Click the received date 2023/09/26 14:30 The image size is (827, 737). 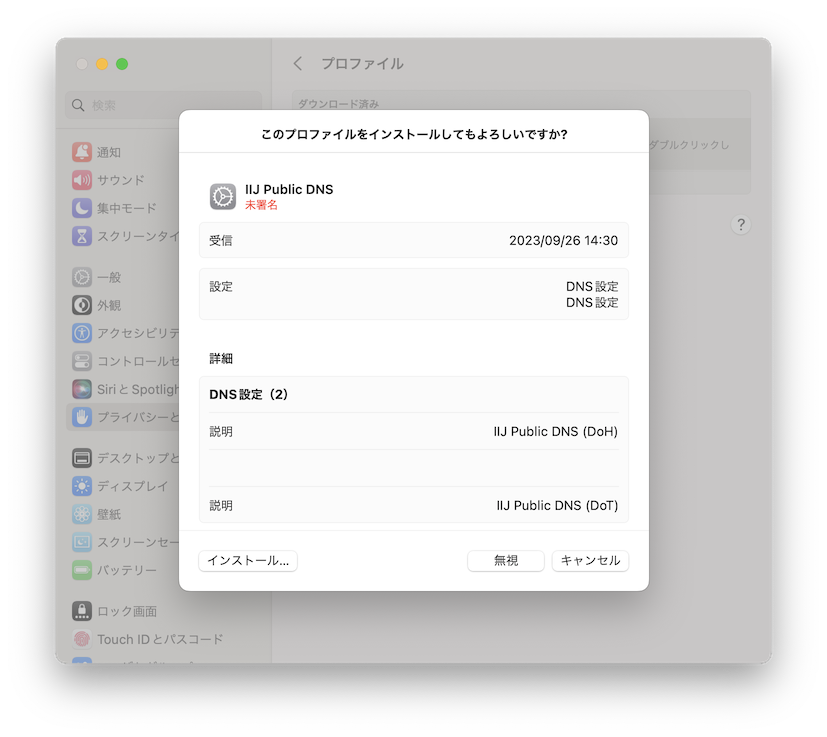tap(563, 241)
